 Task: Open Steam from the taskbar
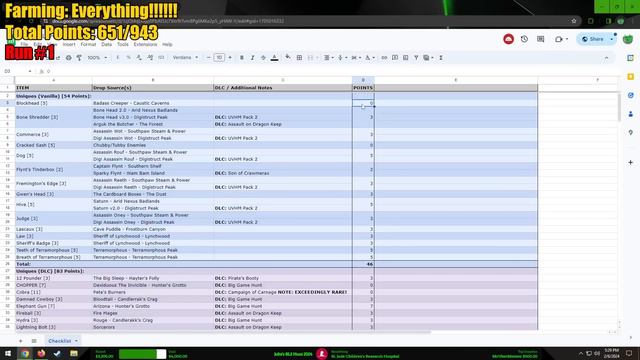click(57, 353)
